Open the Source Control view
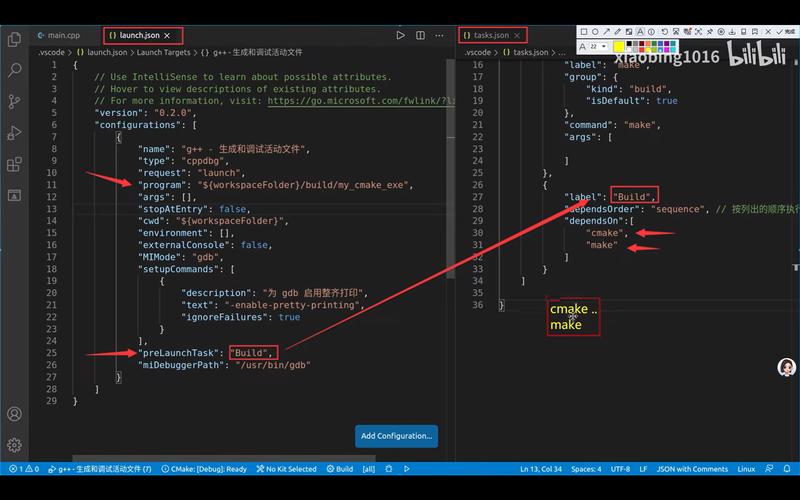Image resolution: width=800 pixels, height=500 pixels. 14,102
